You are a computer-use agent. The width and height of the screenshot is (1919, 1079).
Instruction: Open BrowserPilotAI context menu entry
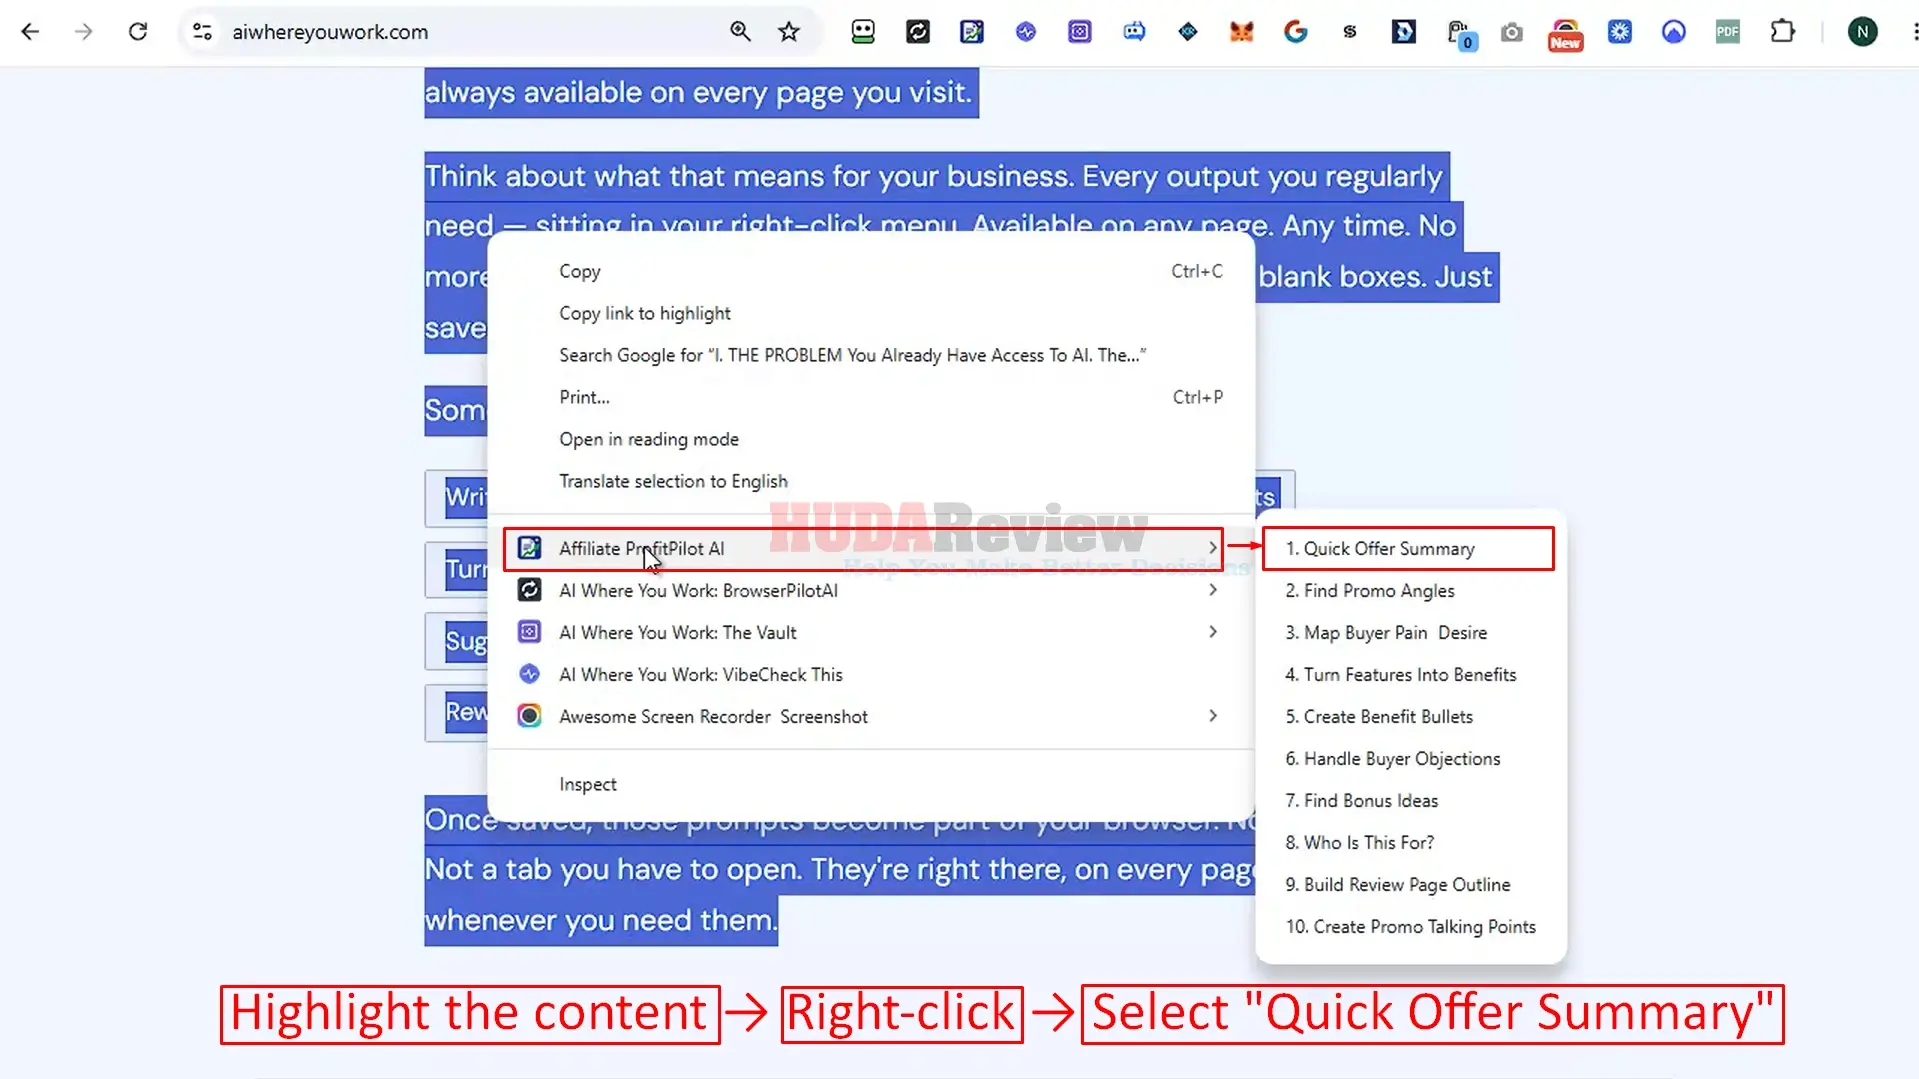coord(871,590)
